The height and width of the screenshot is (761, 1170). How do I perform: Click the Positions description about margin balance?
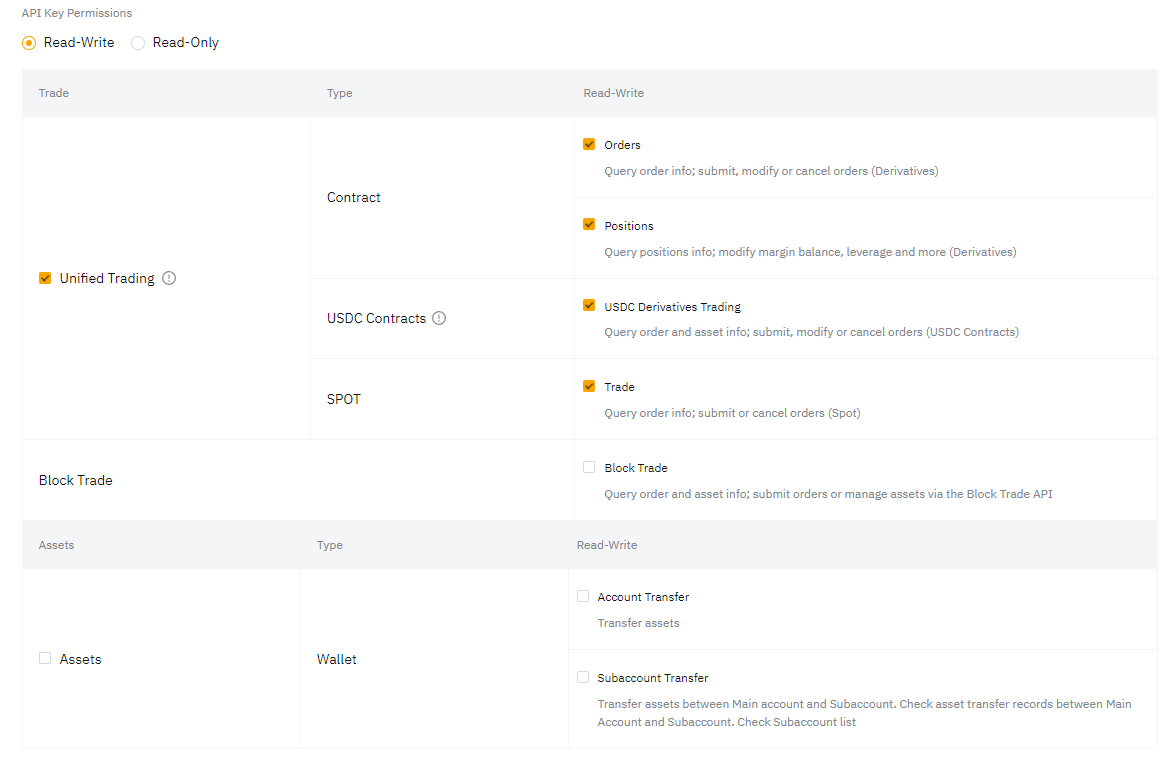pos(810,252)
